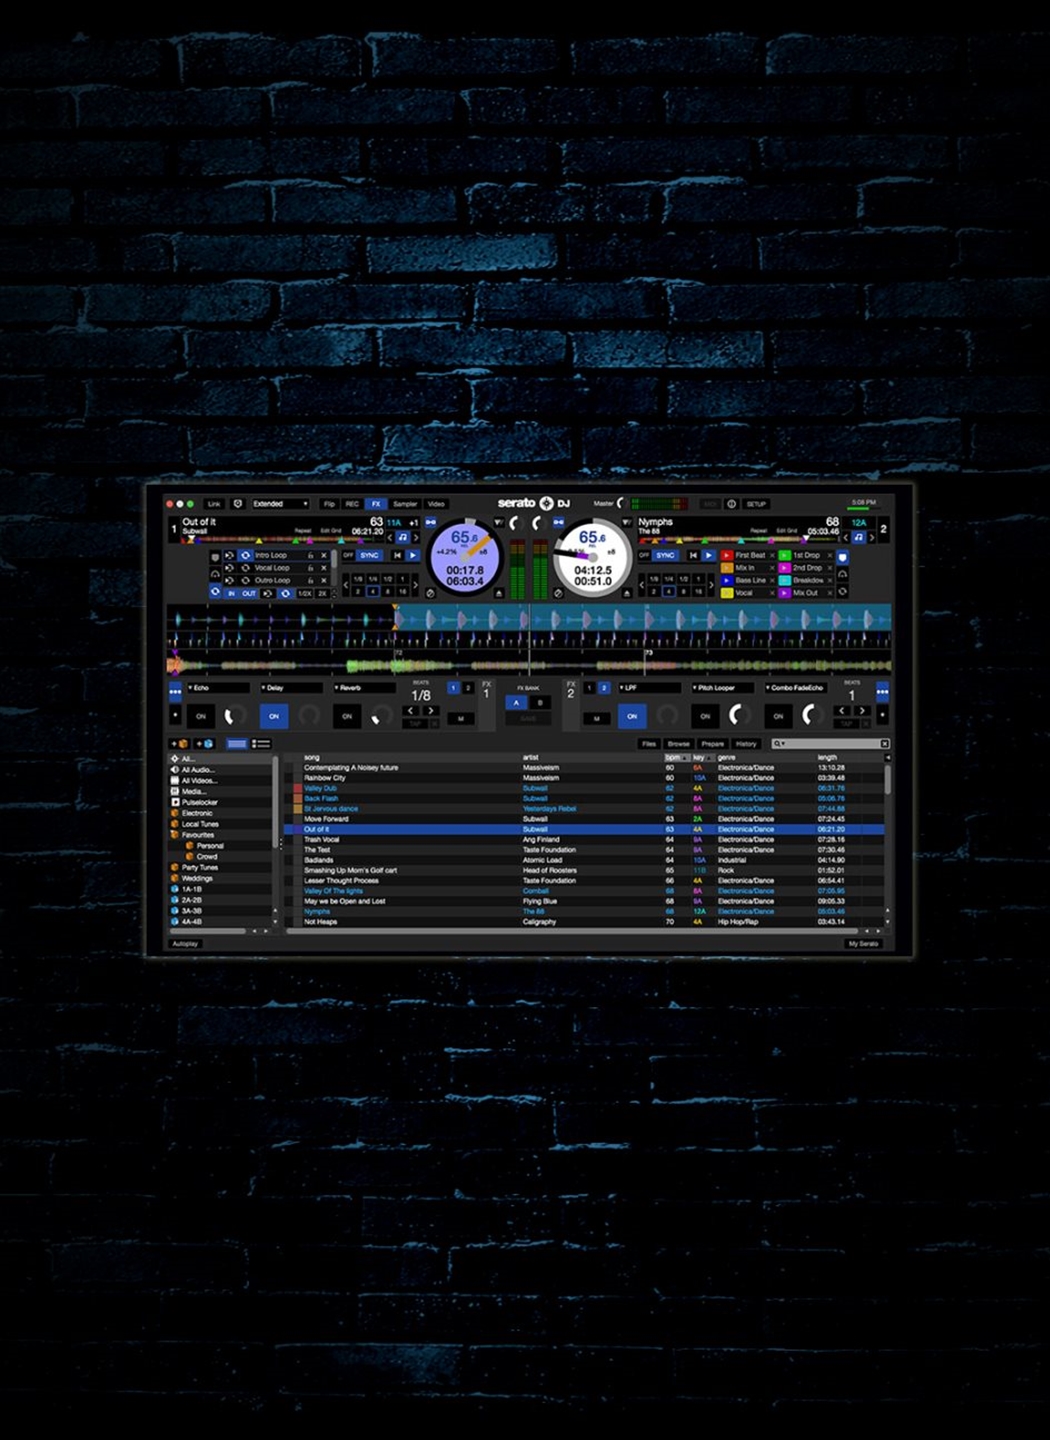Delete the First Beat cue point
Image resolution: width=1050 pixels, height=1440 pixels.
point(772,555)
